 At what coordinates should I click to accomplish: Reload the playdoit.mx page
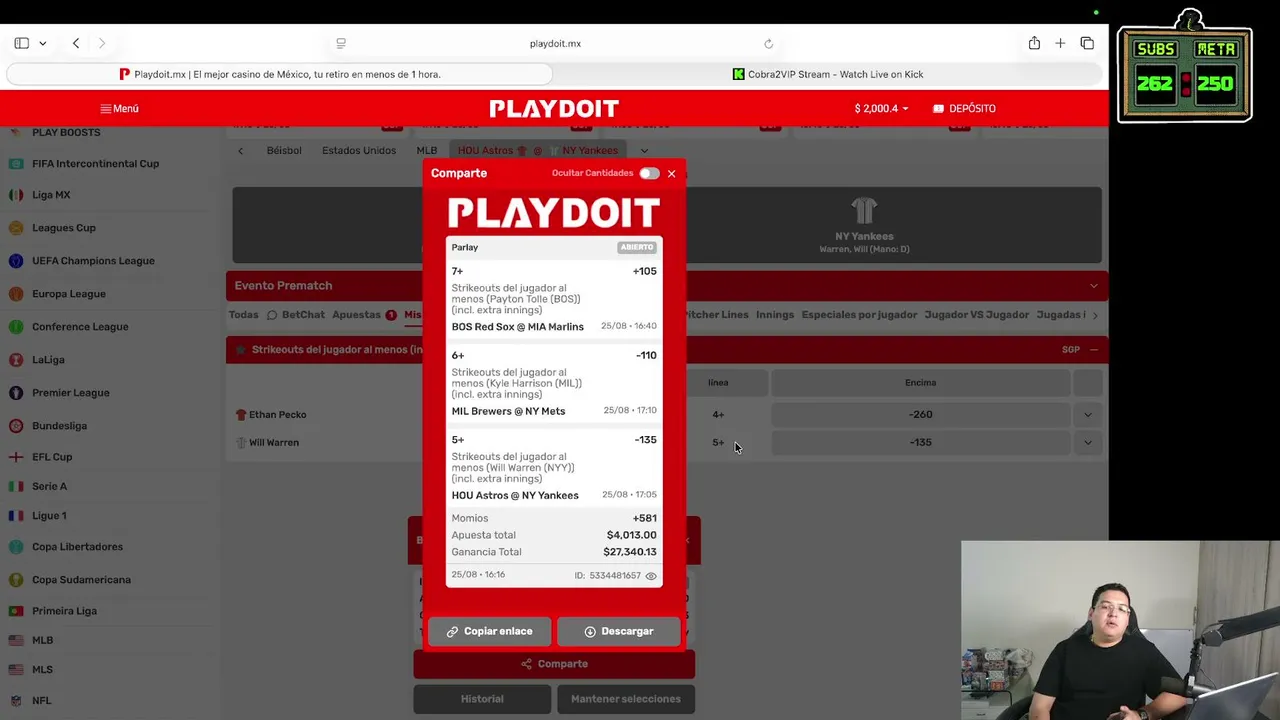(x=768, y=43)
